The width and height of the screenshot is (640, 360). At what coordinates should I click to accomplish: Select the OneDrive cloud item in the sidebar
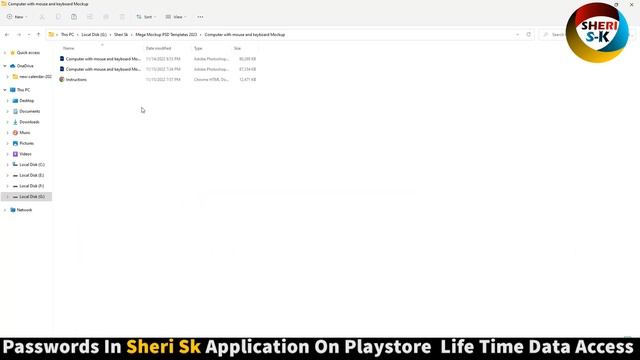click(22, 66)
